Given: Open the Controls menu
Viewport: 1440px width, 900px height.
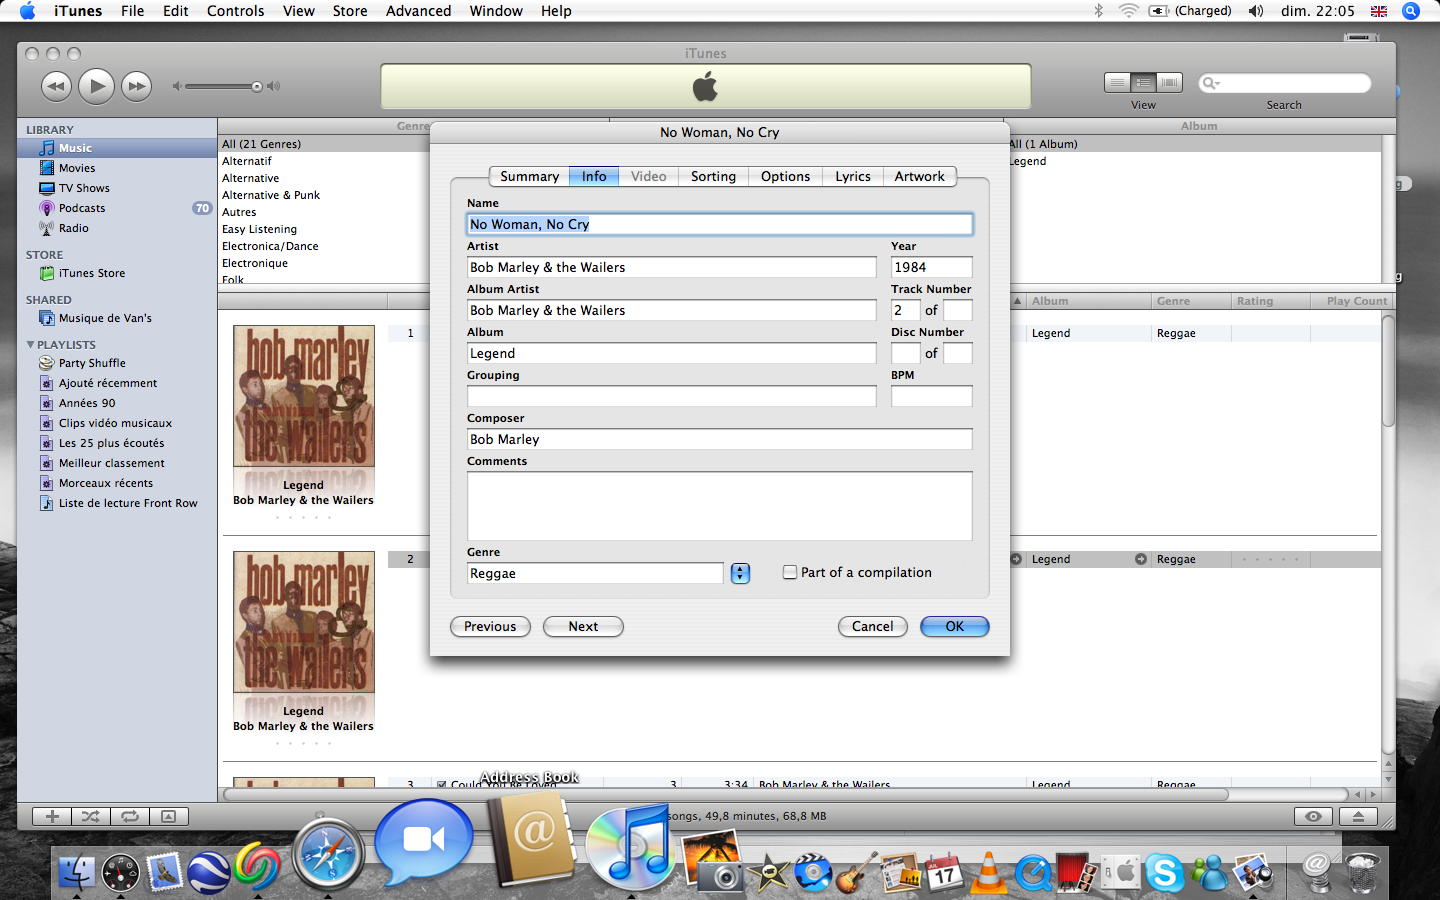Looking at the screenshot, I should [235, 11].
